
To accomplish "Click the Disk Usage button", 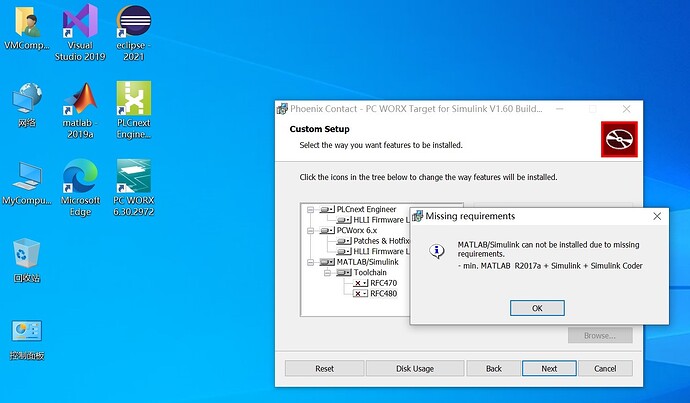I will coord(415,369).
